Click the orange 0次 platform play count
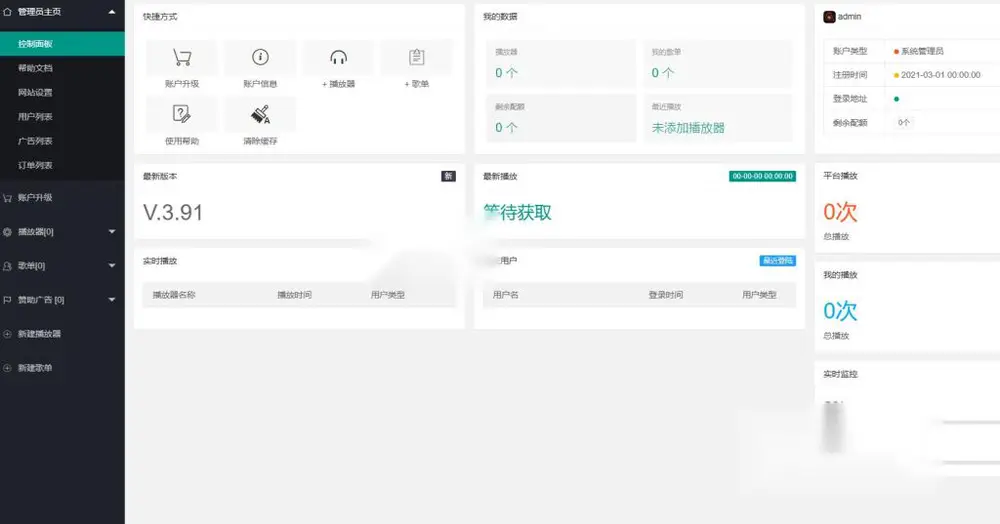This screenshot has width=1000, height=524. [840, 212]
